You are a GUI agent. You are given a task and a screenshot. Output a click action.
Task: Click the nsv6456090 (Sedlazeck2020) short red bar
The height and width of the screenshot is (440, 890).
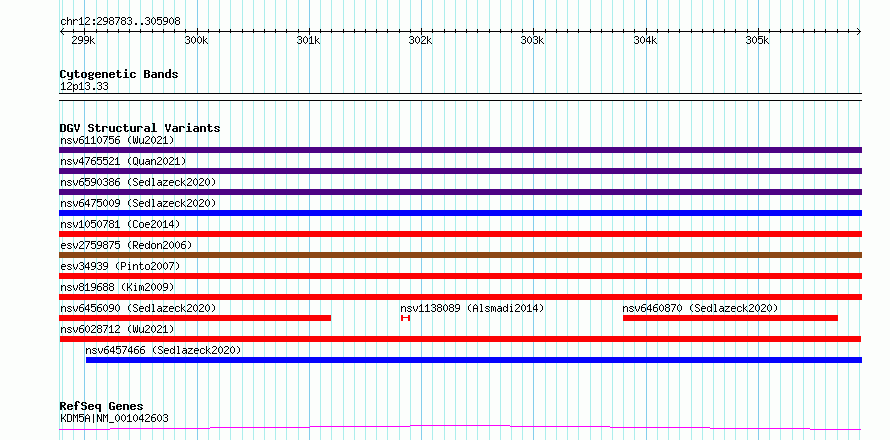195,318
